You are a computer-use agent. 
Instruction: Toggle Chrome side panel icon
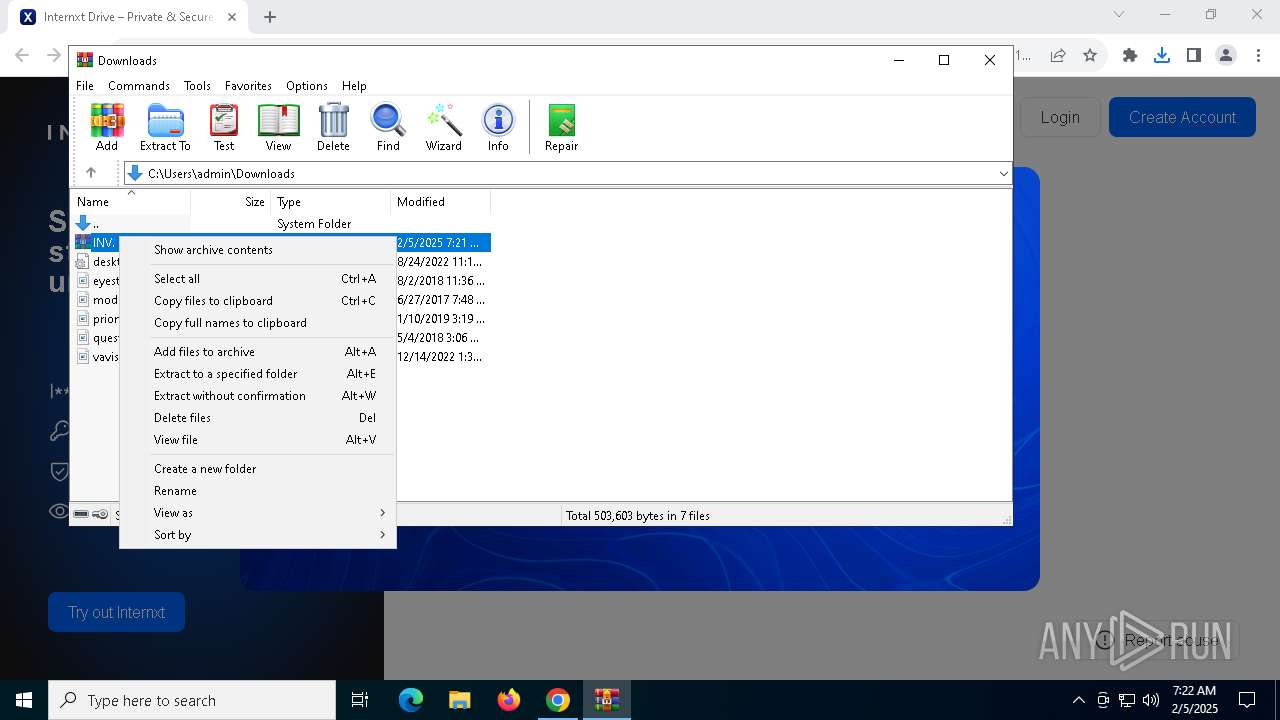(1194, 56)
